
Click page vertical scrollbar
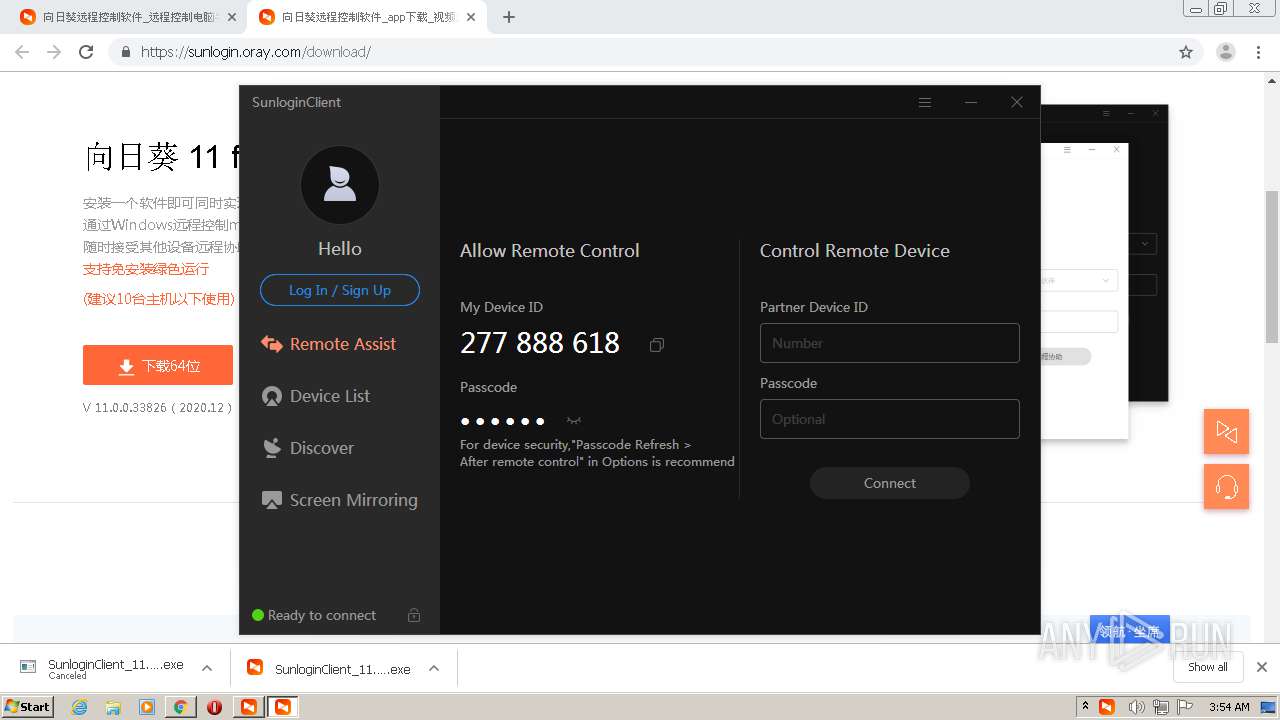click(x=1272, y=265)
